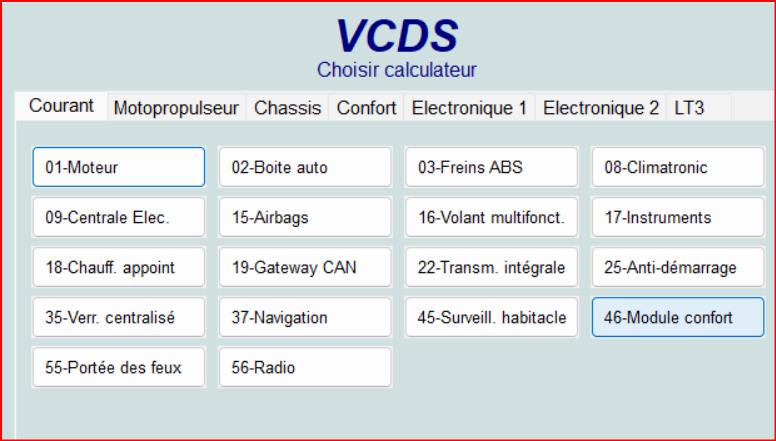Switch to Electronique 1 tab
The height and width of the screenshot is (441, 776).
(x=469, y=108)
